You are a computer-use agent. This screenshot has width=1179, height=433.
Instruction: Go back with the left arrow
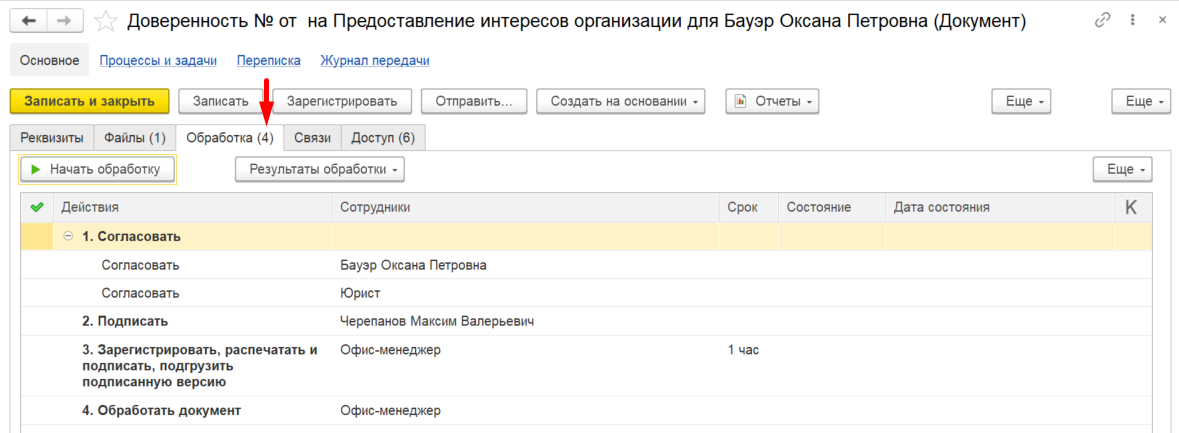(x=28, y=21)
